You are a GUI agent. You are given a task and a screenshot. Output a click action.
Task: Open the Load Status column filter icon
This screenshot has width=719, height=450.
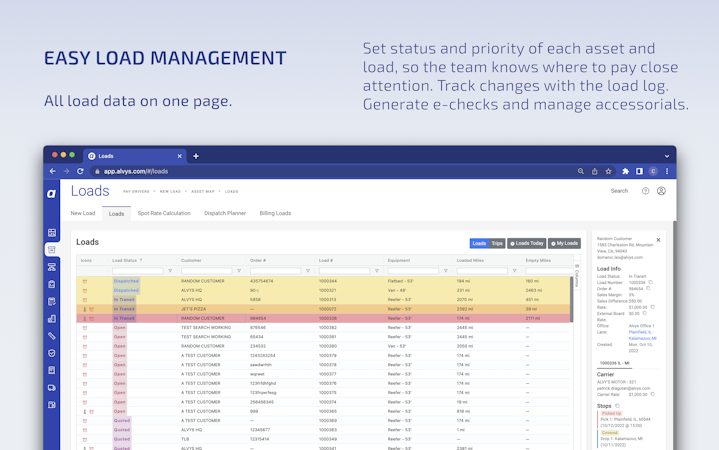(170, 271)
